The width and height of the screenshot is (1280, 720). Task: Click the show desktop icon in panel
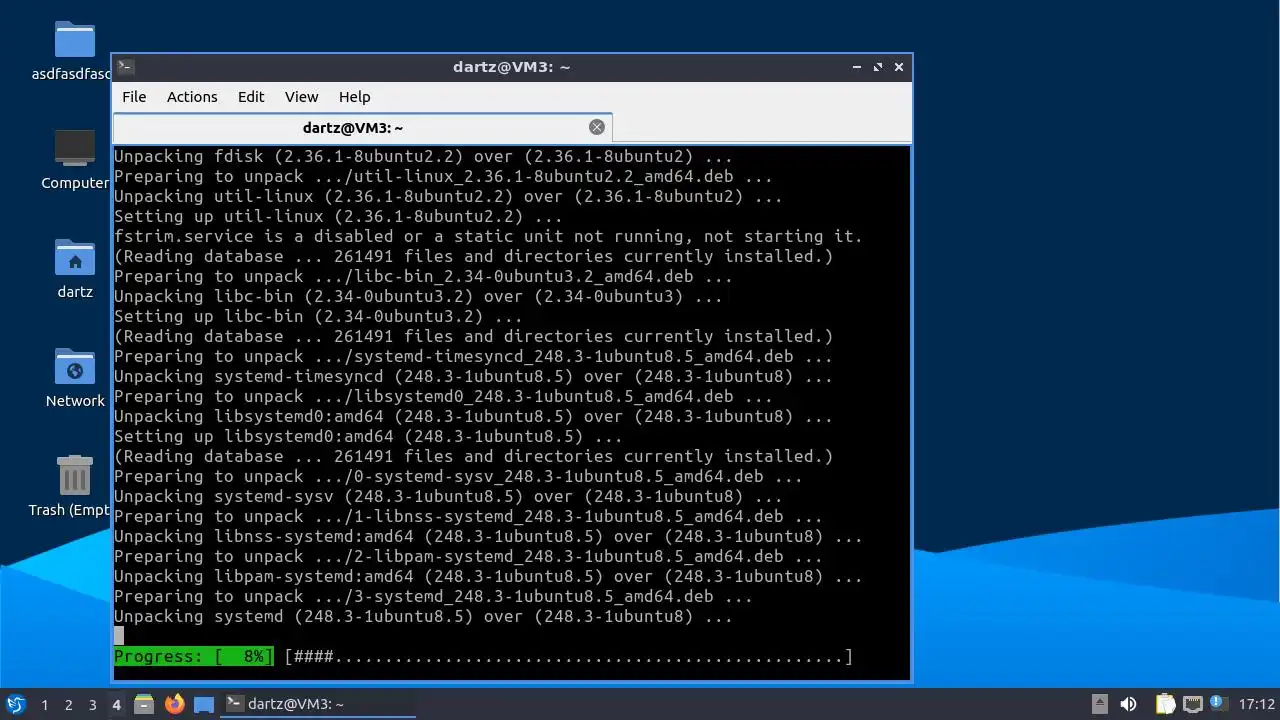pos(204,704)
